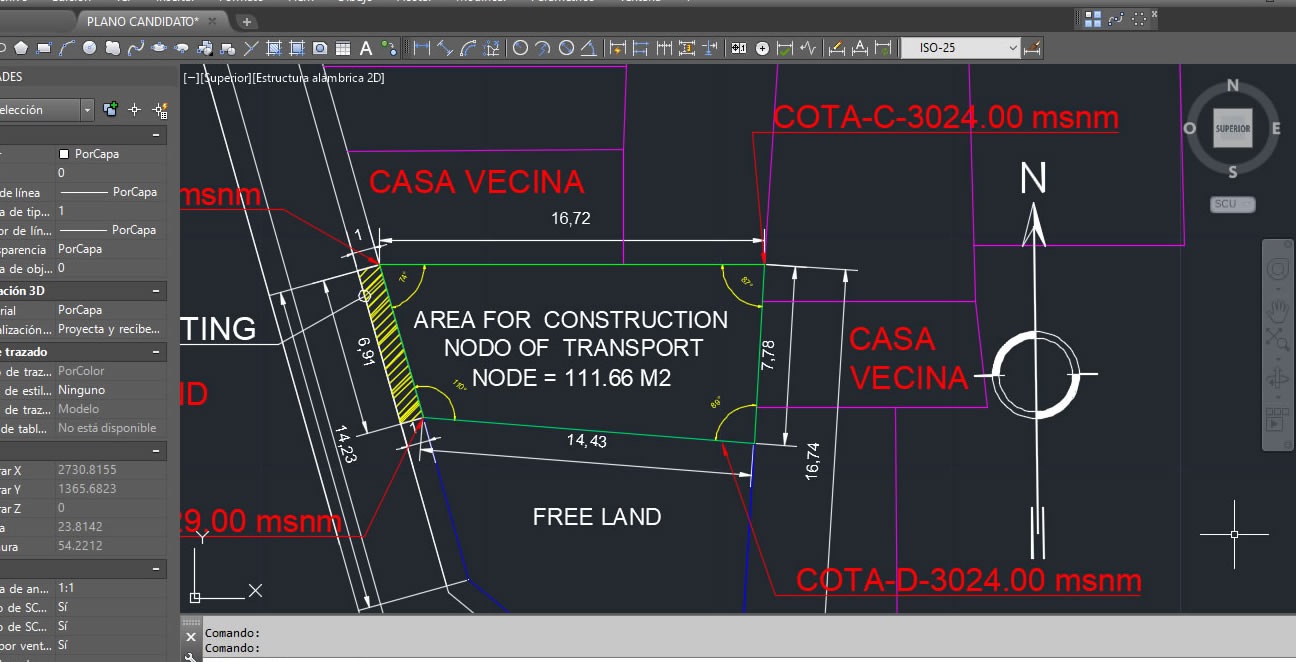This screenshot has height=662, width=1296.
Task: Open the ISO-25 dimension style dropdown
Action: click(x=1012, y=47)
